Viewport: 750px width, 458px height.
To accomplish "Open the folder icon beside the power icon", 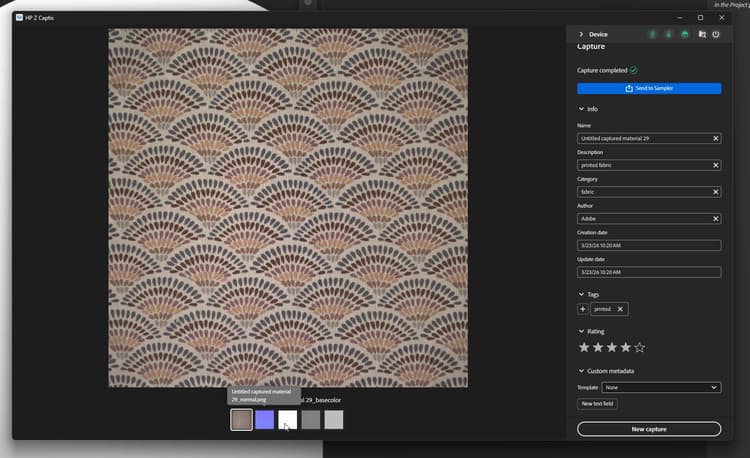I will pos(702,34).
